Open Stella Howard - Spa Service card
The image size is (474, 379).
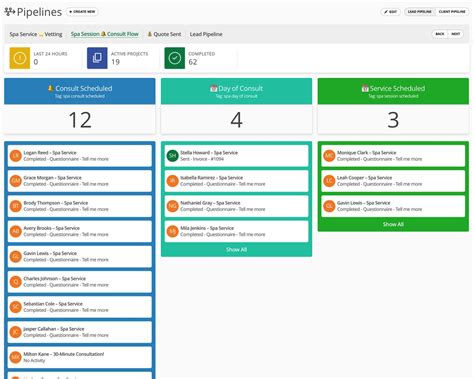coord(236,156)
